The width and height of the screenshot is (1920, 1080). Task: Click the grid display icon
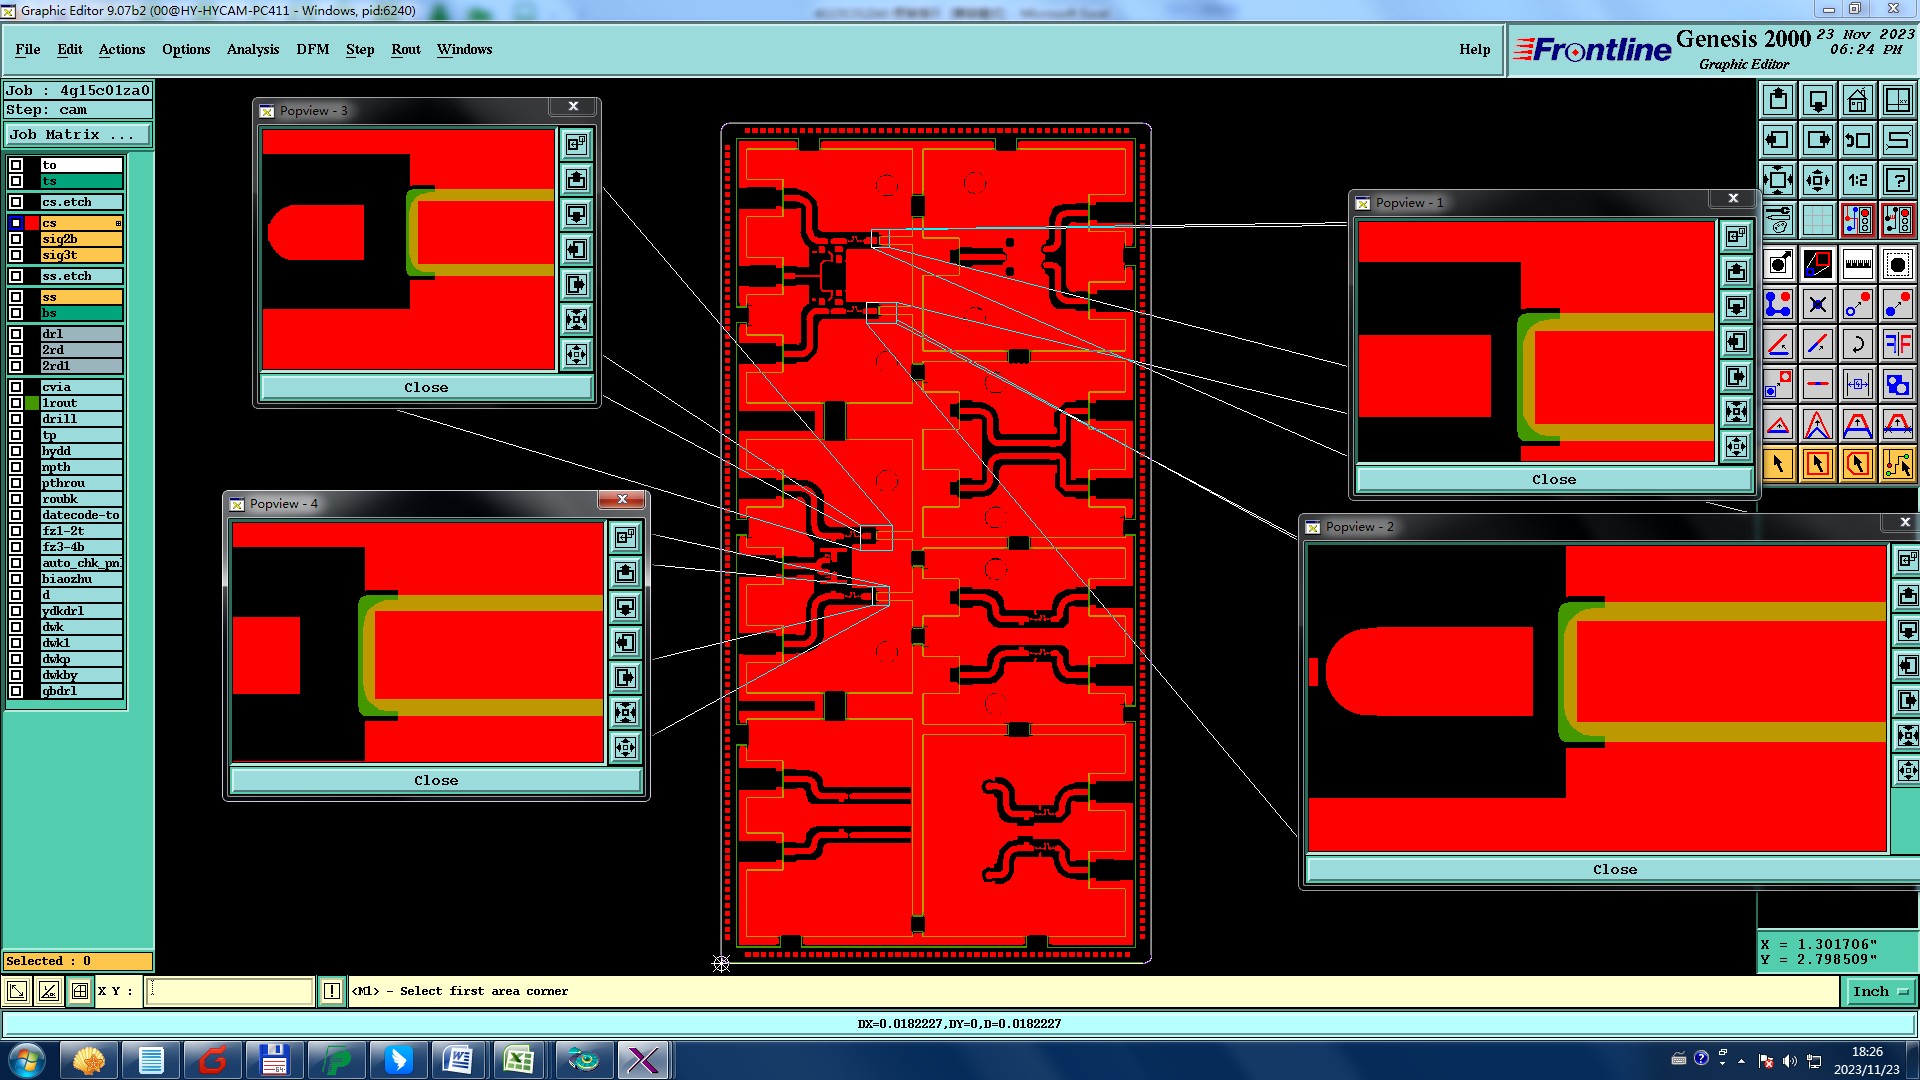tap(1817, 220)
